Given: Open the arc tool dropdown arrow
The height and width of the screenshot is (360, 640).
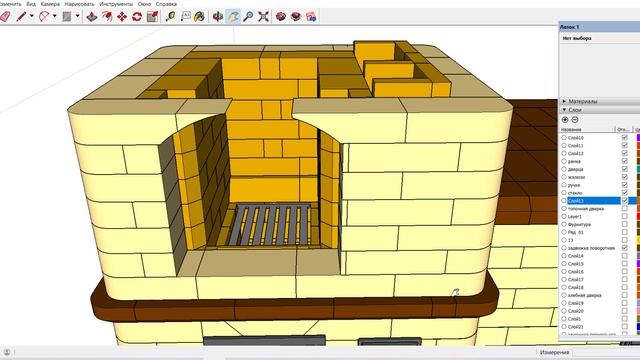Looking at the screenshot, I should 54,16.
